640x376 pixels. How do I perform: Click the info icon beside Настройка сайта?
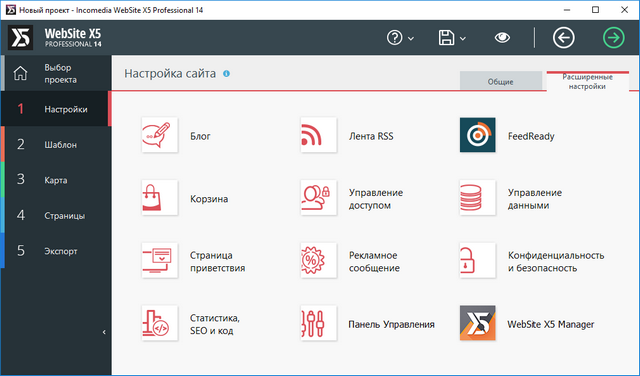(227, 73)
